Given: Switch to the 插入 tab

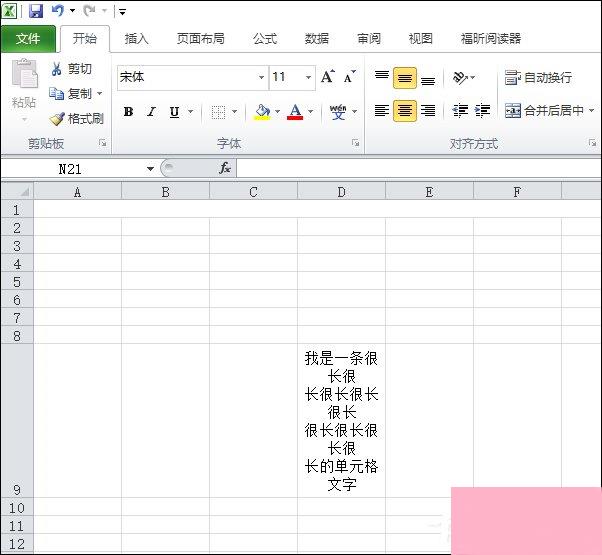Looking at the screenshot, I should tap(136, 39).
